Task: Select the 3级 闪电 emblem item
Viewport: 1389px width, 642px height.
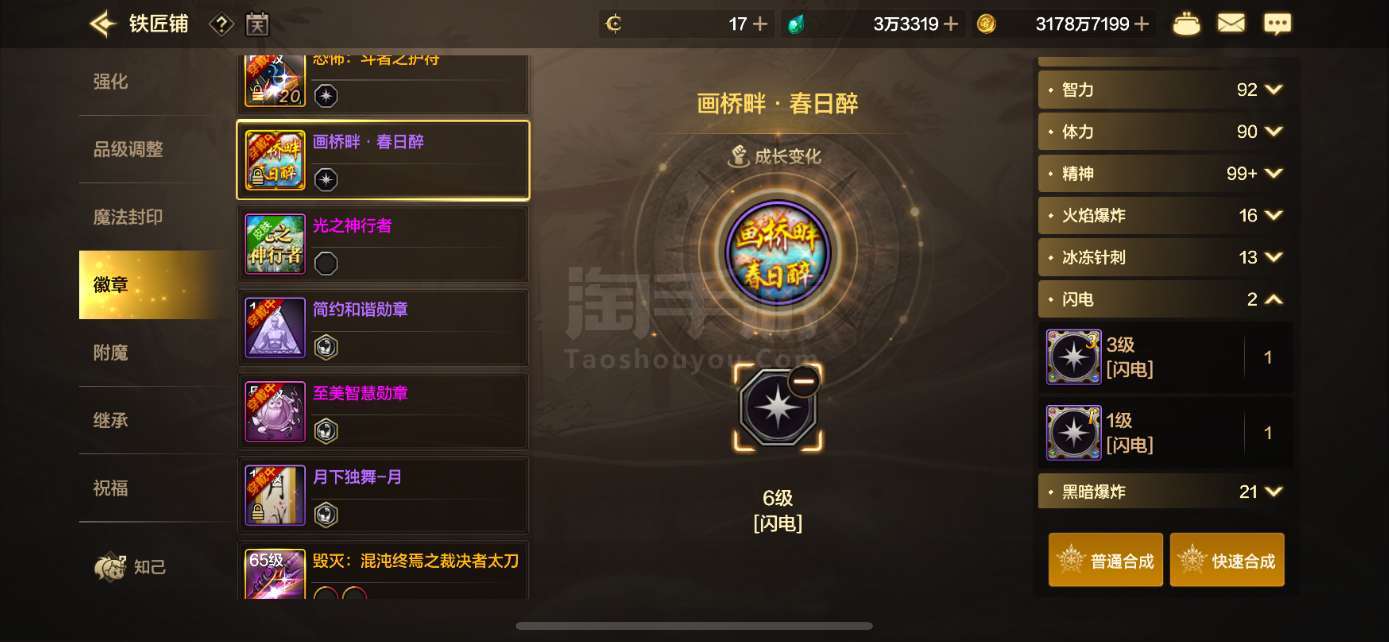Action: click(x=1168, y=357)
